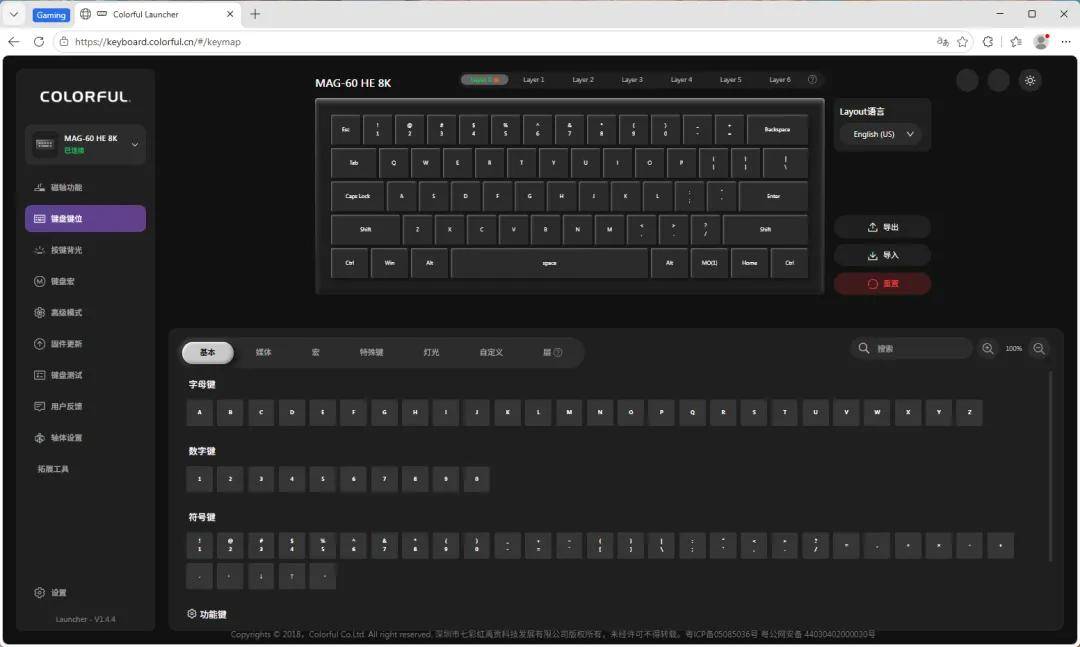Switch to the Layer 6 tab

780,80
